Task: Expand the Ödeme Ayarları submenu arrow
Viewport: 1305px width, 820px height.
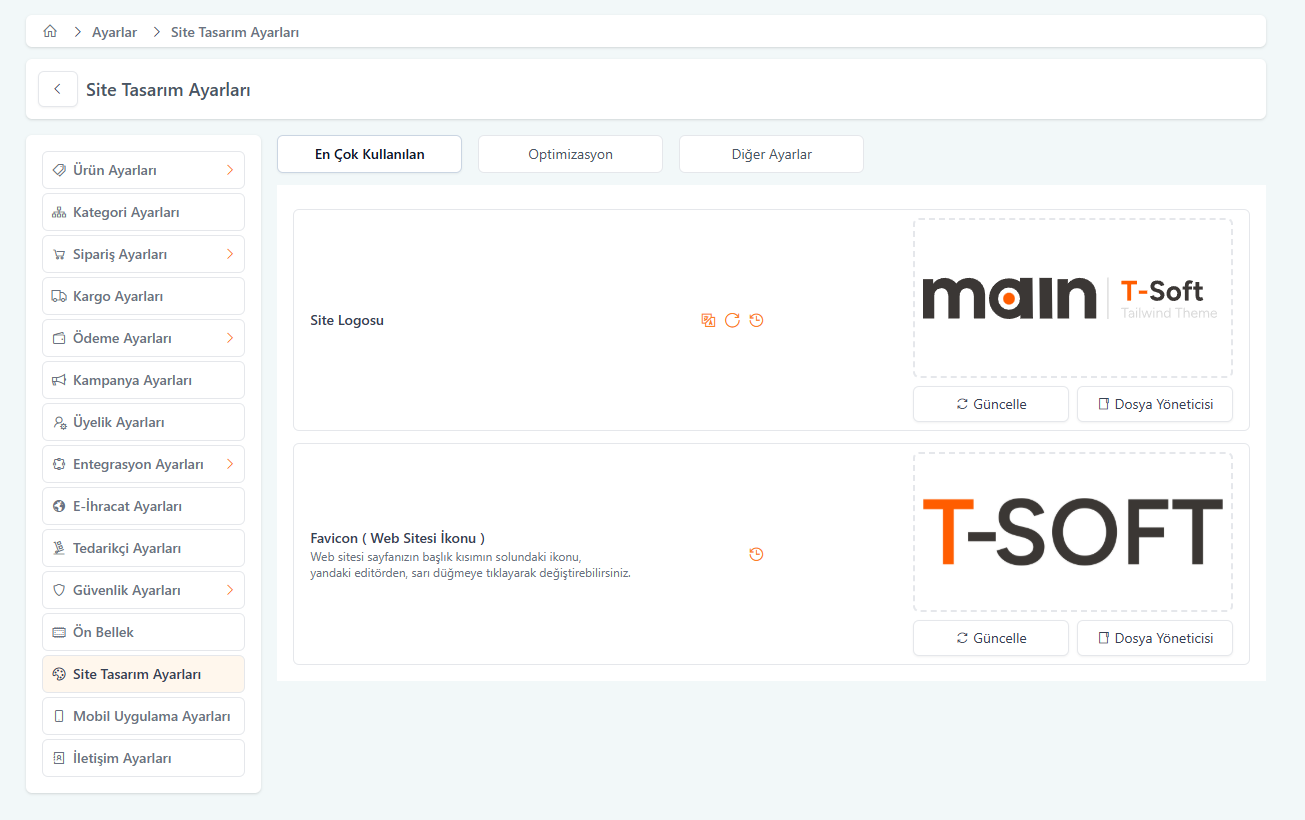Action: (x=229, y=338)
